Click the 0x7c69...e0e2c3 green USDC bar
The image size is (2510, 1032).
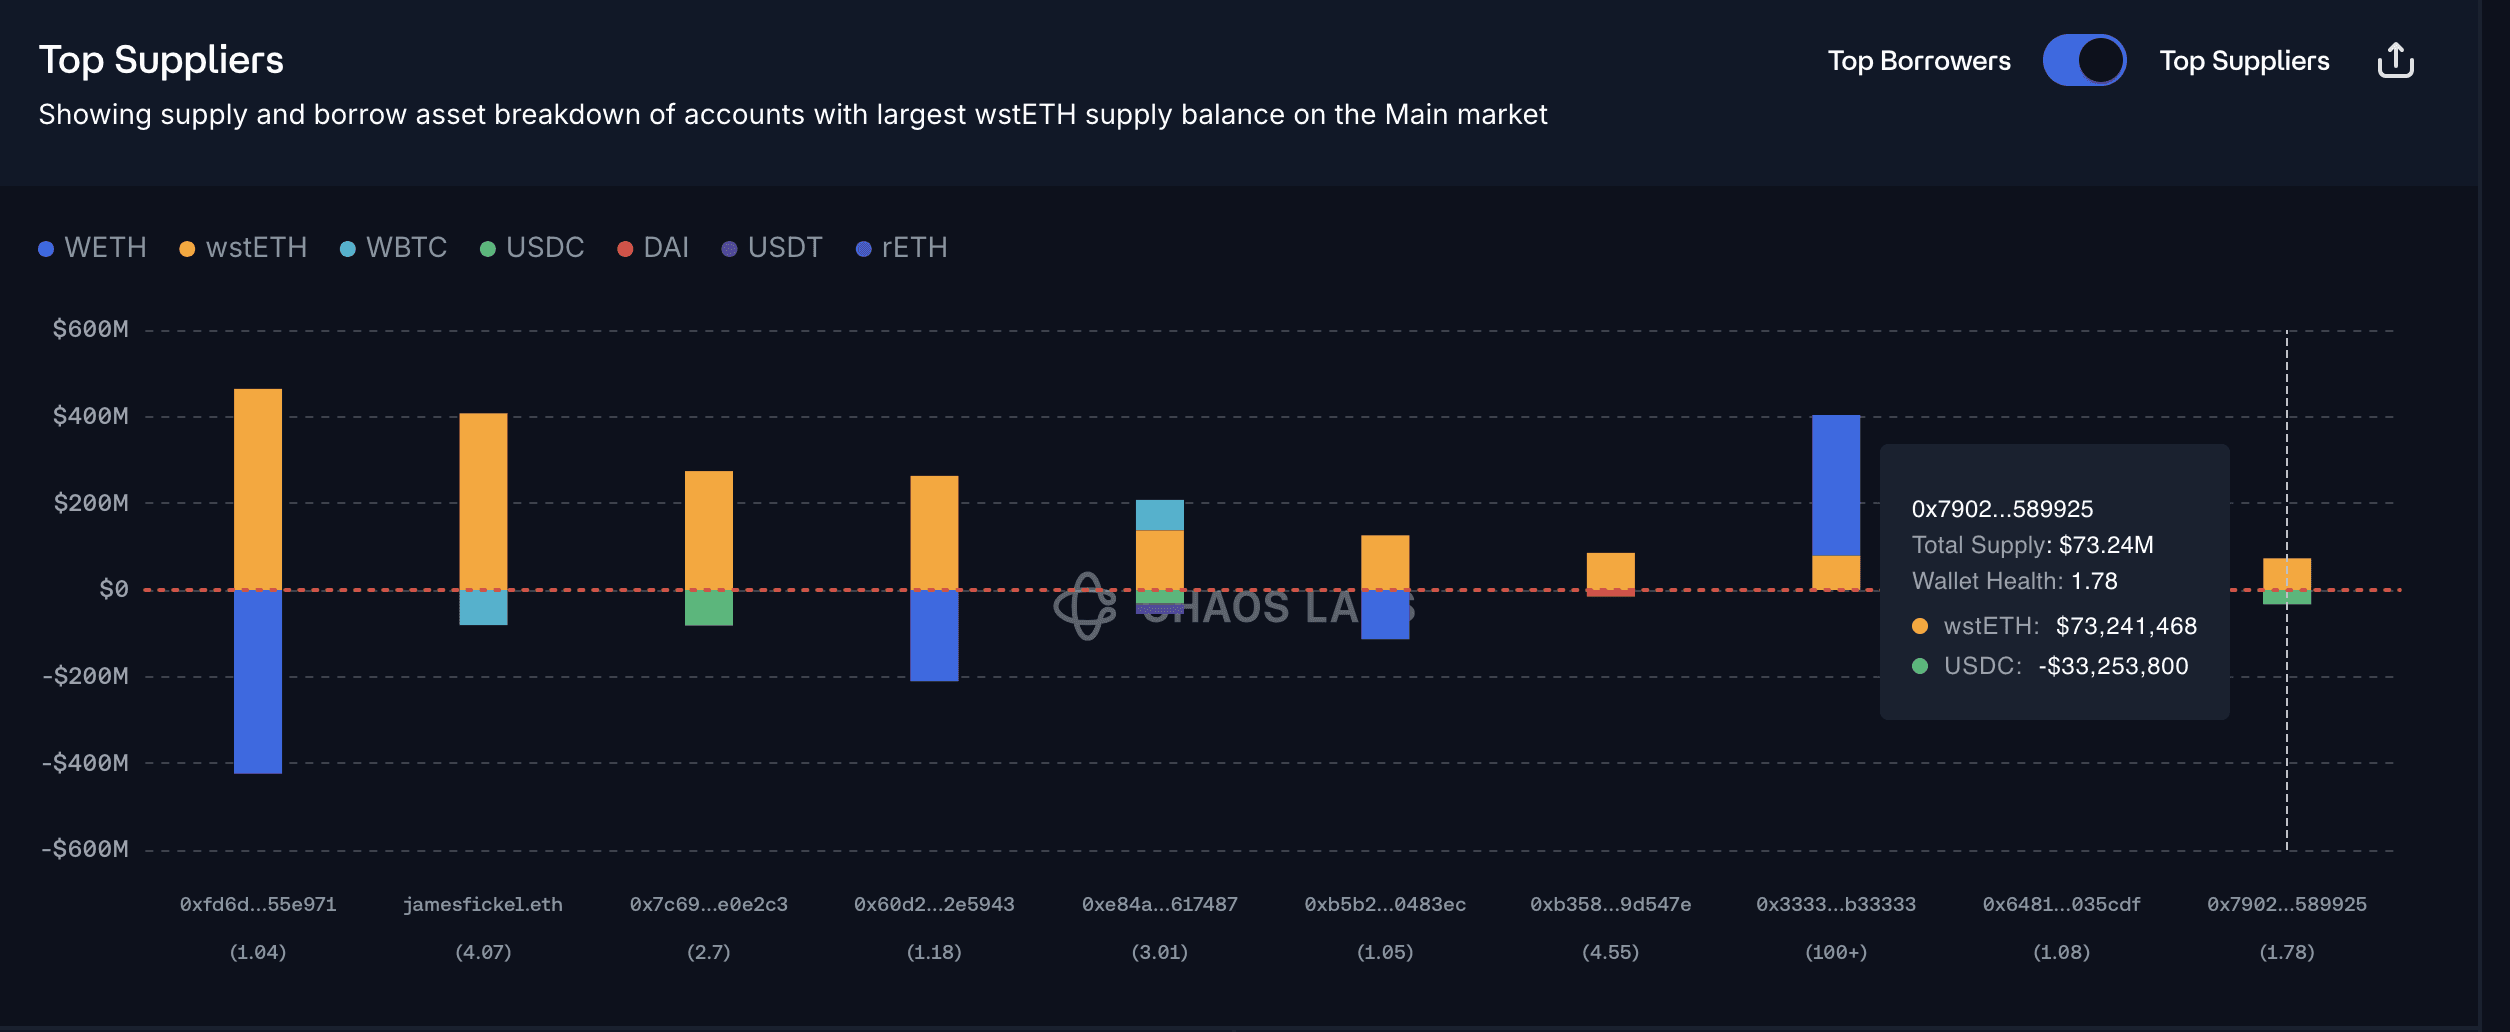pyautogui.click(x=709, y=608)
